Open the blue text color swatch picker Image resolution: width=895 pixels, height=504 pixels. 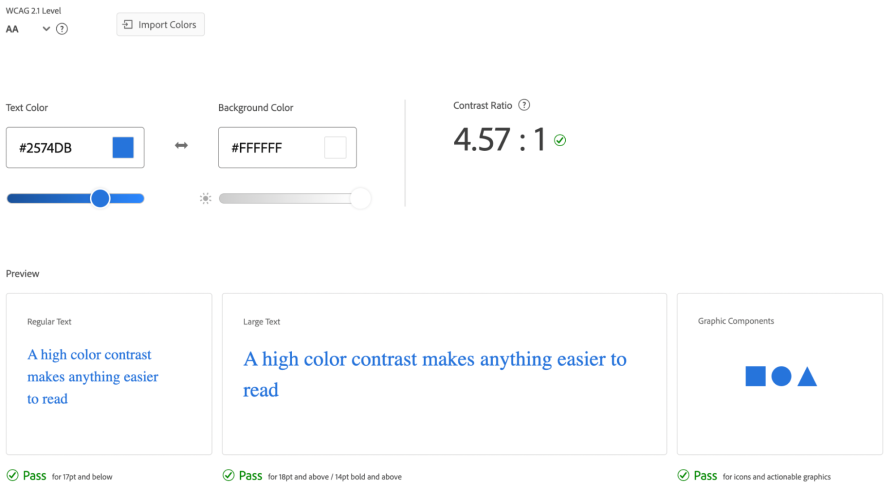click(123, 148)
